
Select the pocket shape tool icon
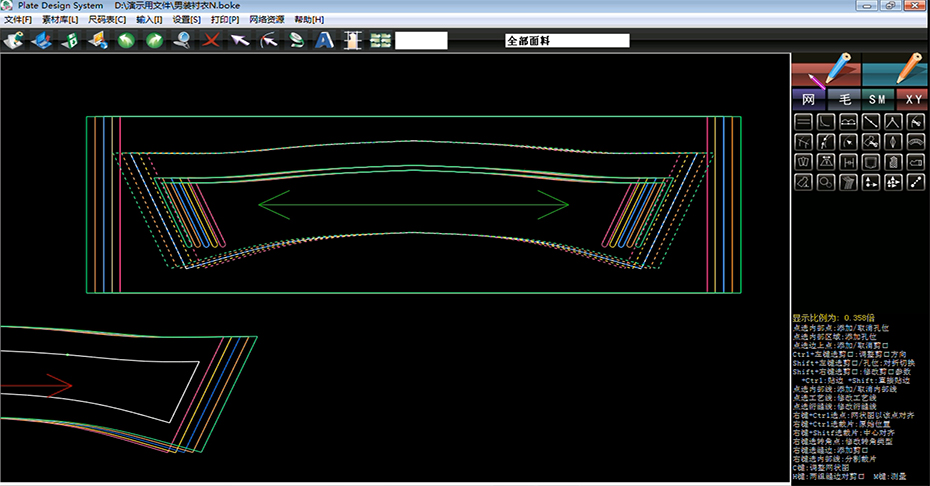click(871, 161)
